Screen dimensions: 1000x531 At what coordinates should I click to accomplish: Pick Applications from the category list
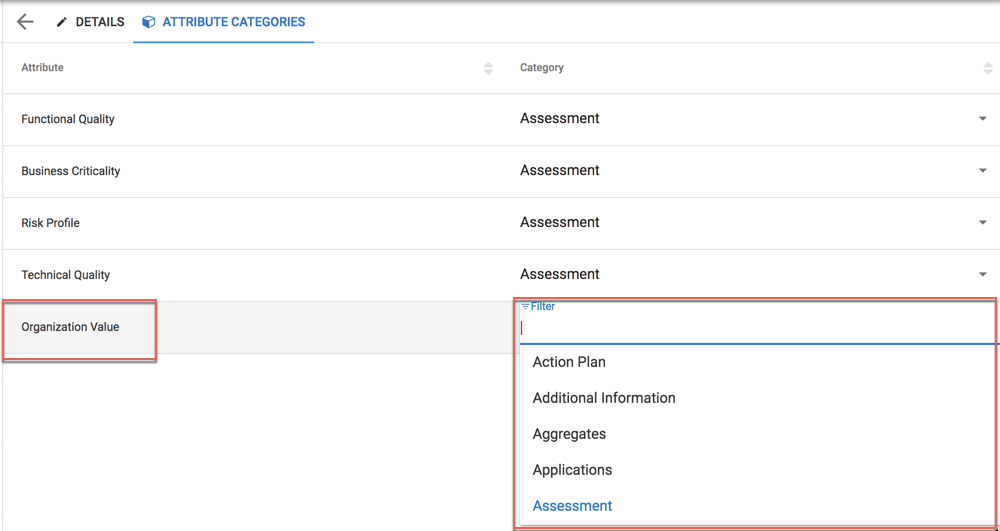[572, 470]
